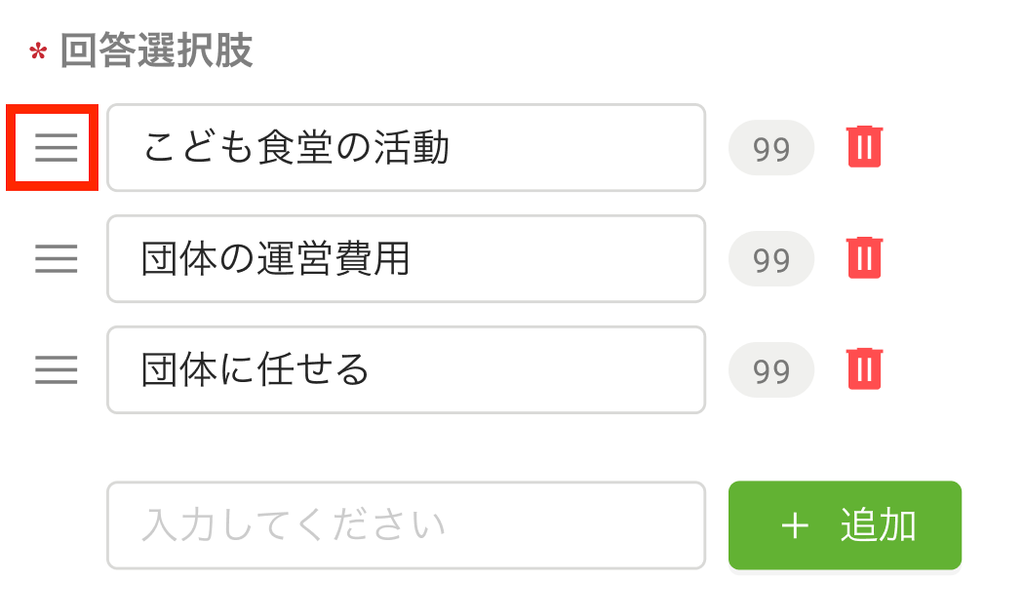
Task: Remove the 団体に任せる option via trash icon
Action: pos(865,369)
